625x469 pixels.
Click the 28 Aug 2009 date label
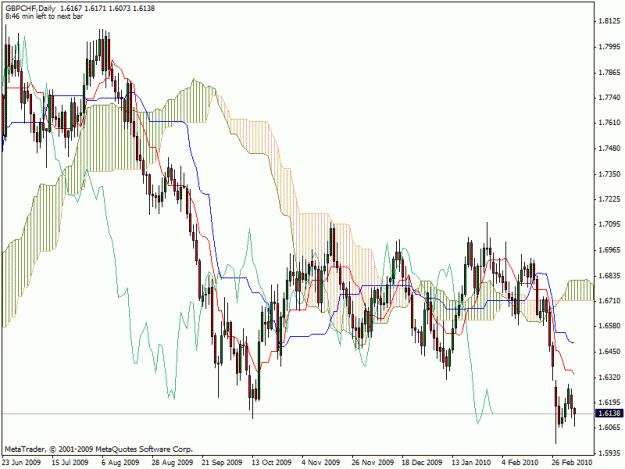pyautogui.click(x=172, y=462)
